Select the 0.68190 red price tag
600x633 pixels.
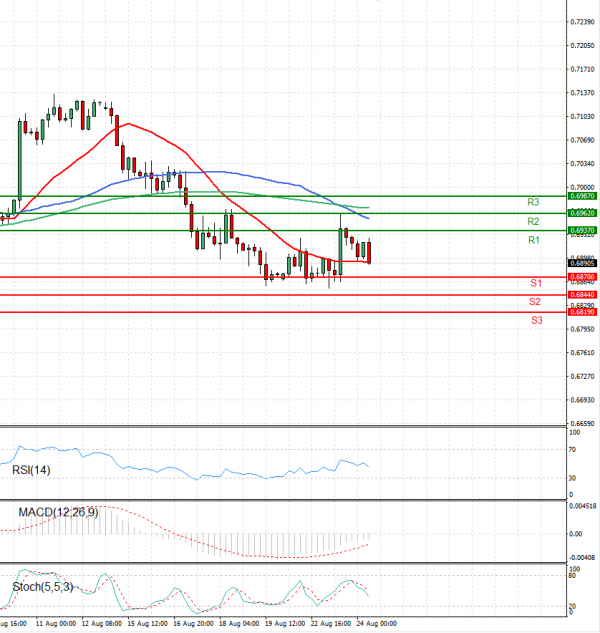pyautogui.click(x=582, y=312)
